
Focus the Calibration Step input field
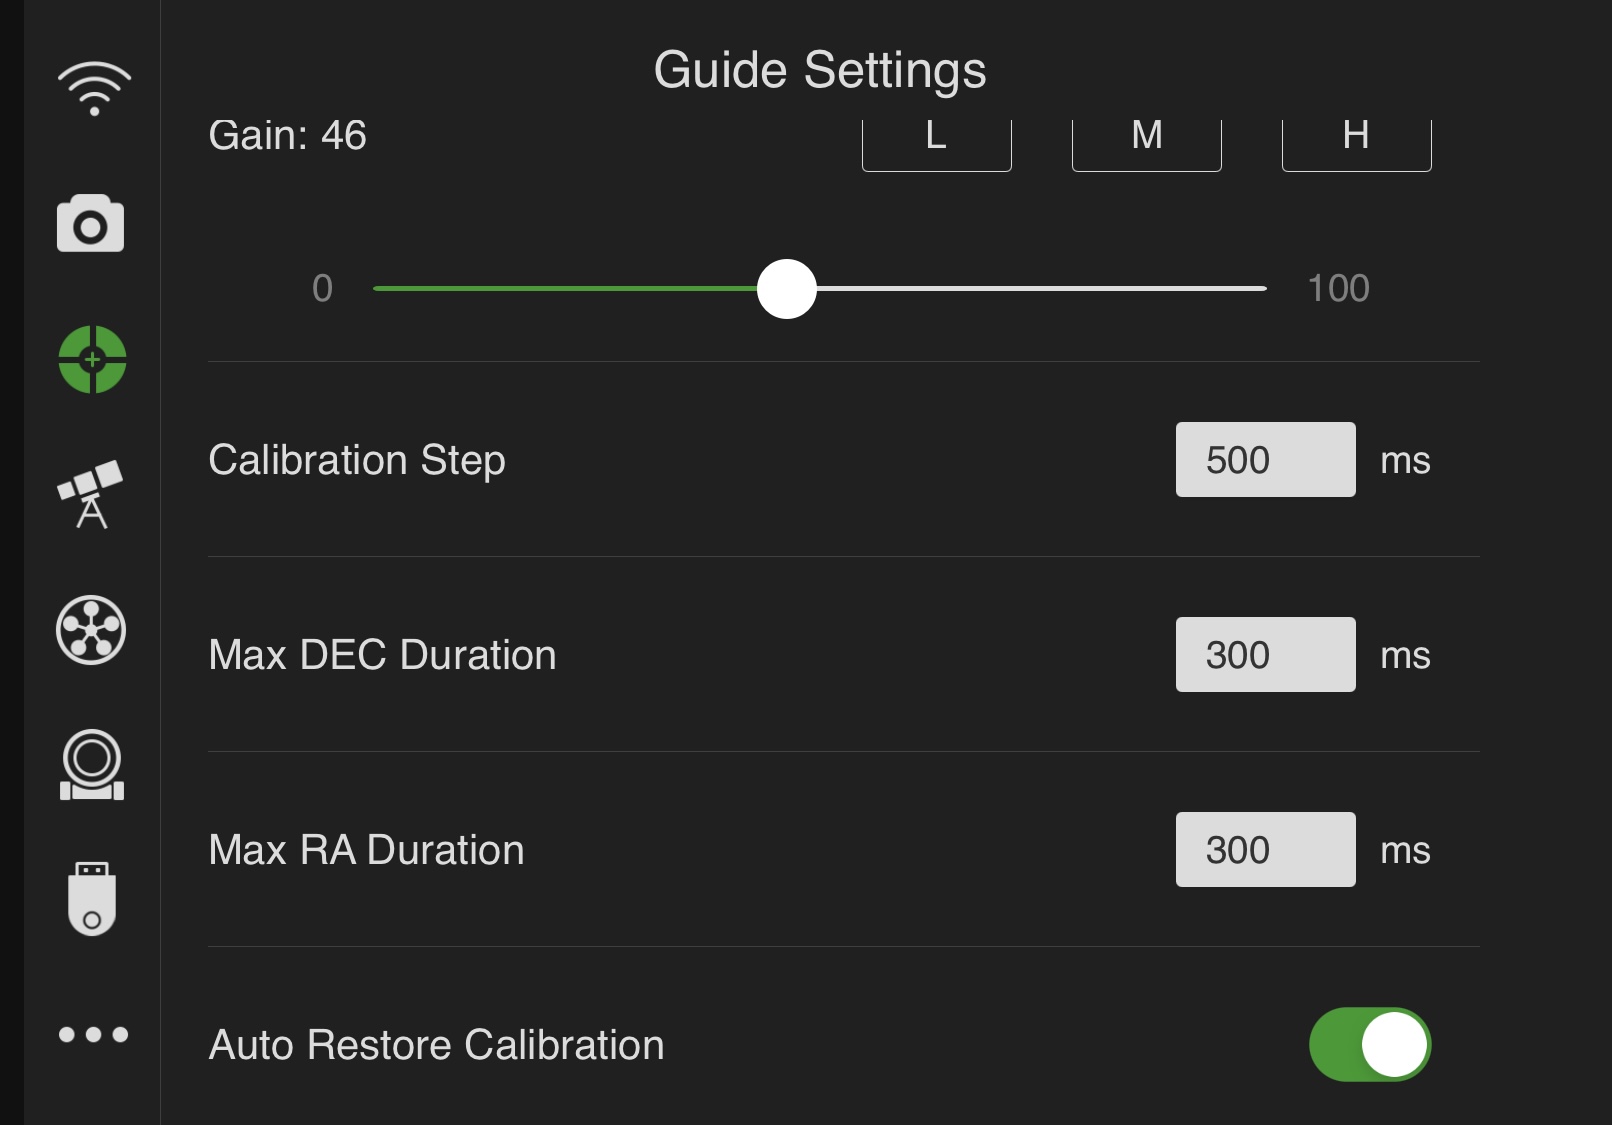coord(1265,460)
